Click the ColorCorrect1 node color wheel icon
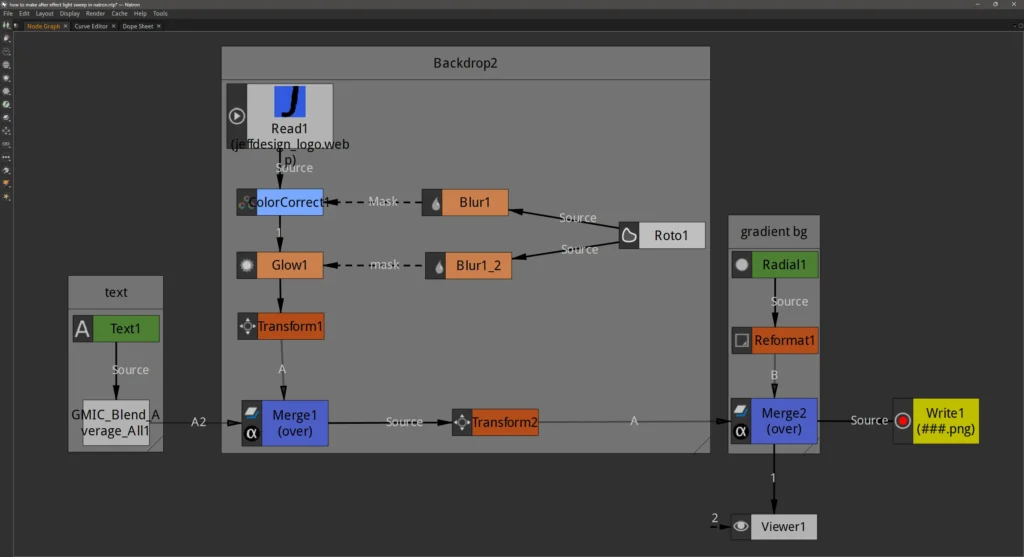Screen dimensions: 1024x557 [x=246, y=202]
